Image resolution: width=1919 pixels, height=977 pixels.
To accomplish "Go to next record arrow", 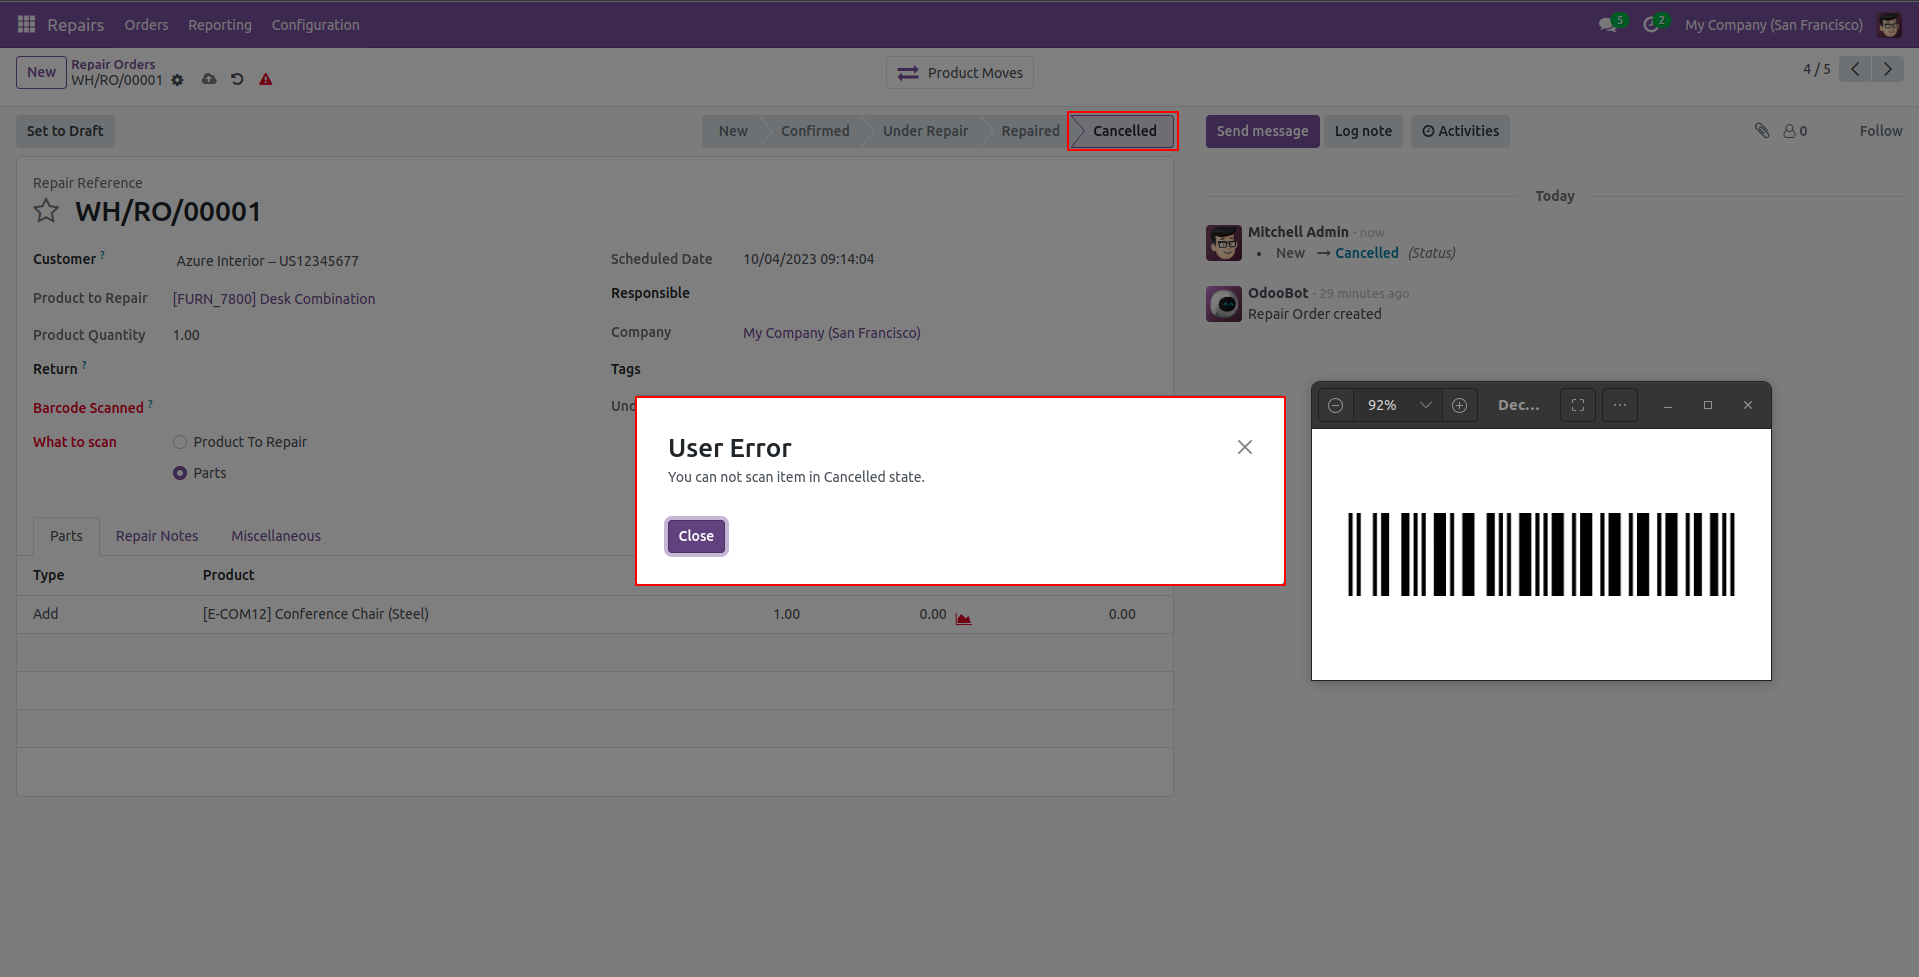I will click(1887, 69).
